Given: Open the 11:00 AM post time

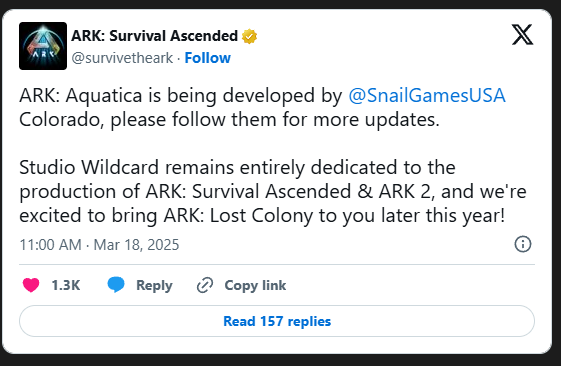Looking at the screenshot, I should pyautogui.click(x=50, y=245).
